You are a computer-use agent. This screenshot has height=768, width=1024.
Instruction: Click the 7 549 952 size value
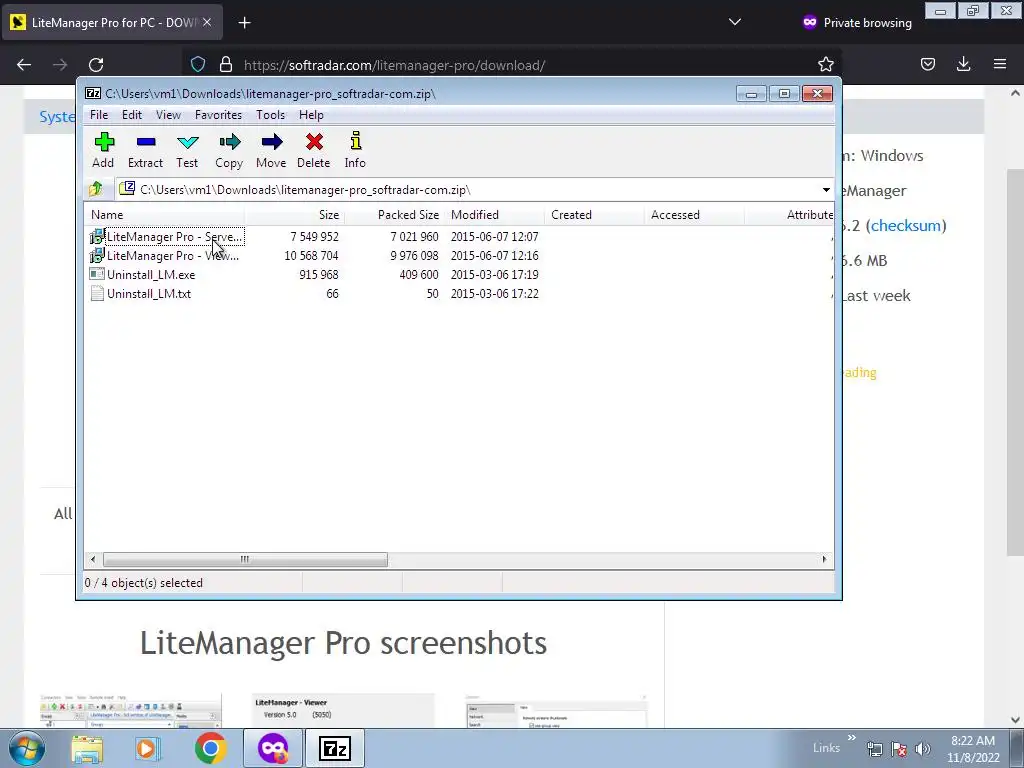[314, 236]
